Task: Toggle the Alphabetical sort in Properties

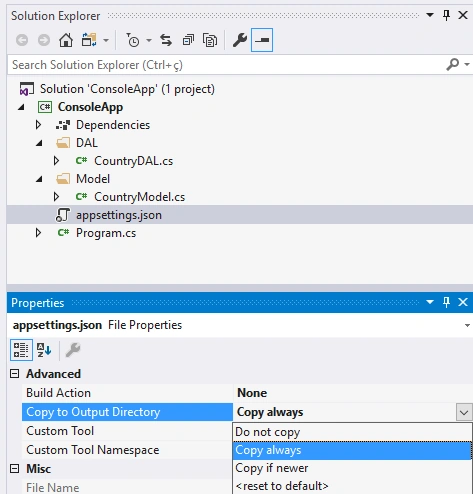Action: pos(44,350)
